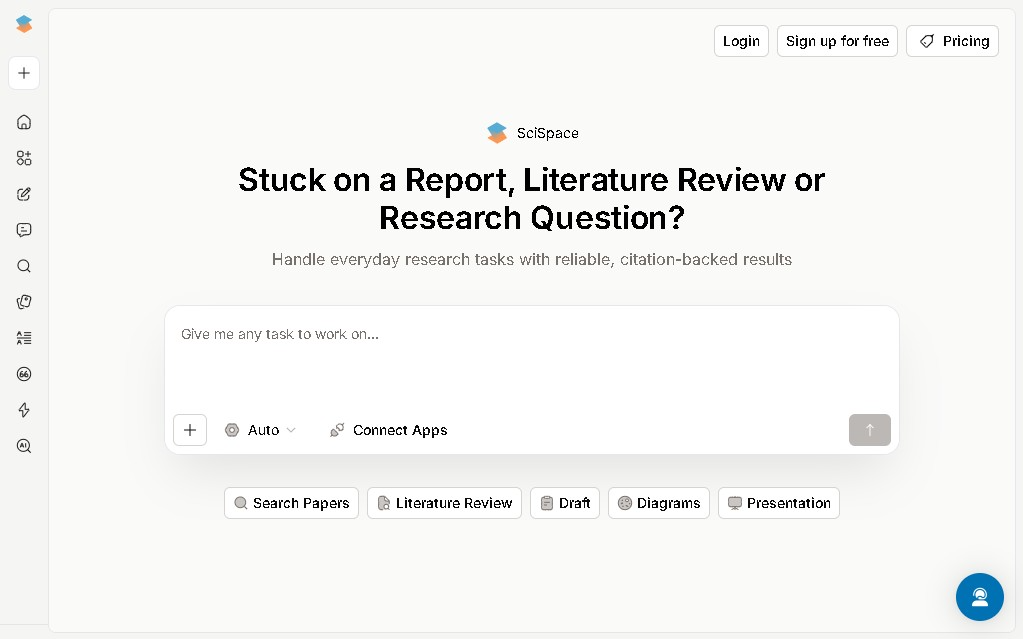Open the apps grid icon in sidebar
1023x639 pixels.
24,158
